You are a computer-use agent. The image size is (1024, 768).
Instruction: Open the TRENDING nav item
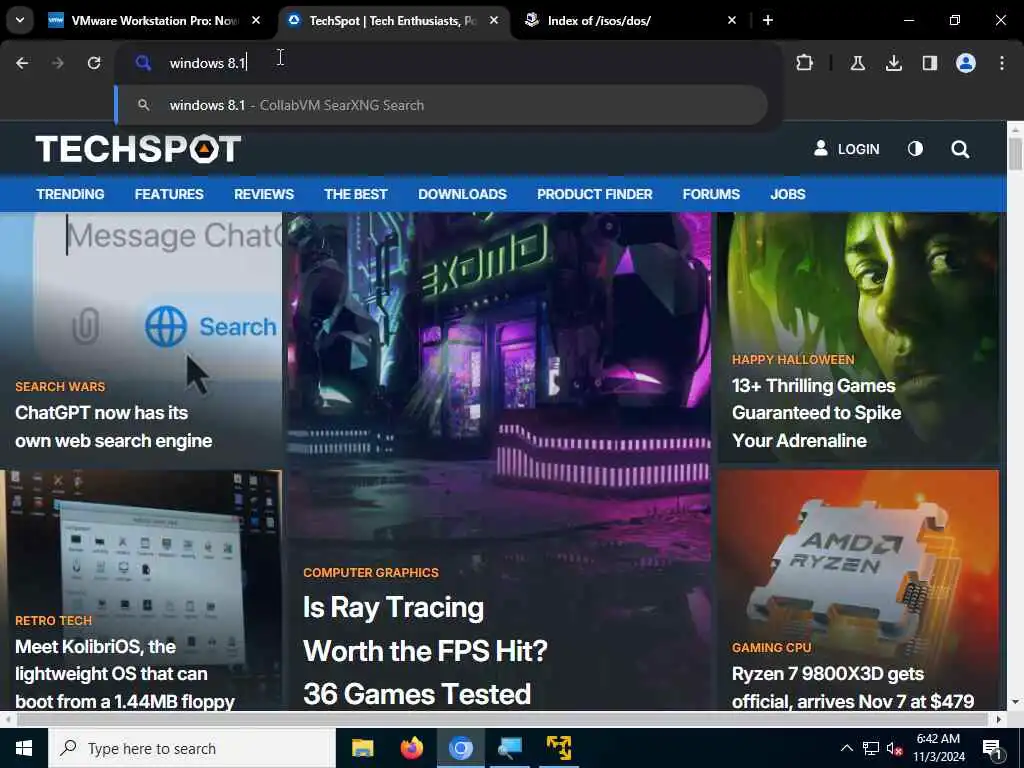pyautogui.click(x=71, y=194)
